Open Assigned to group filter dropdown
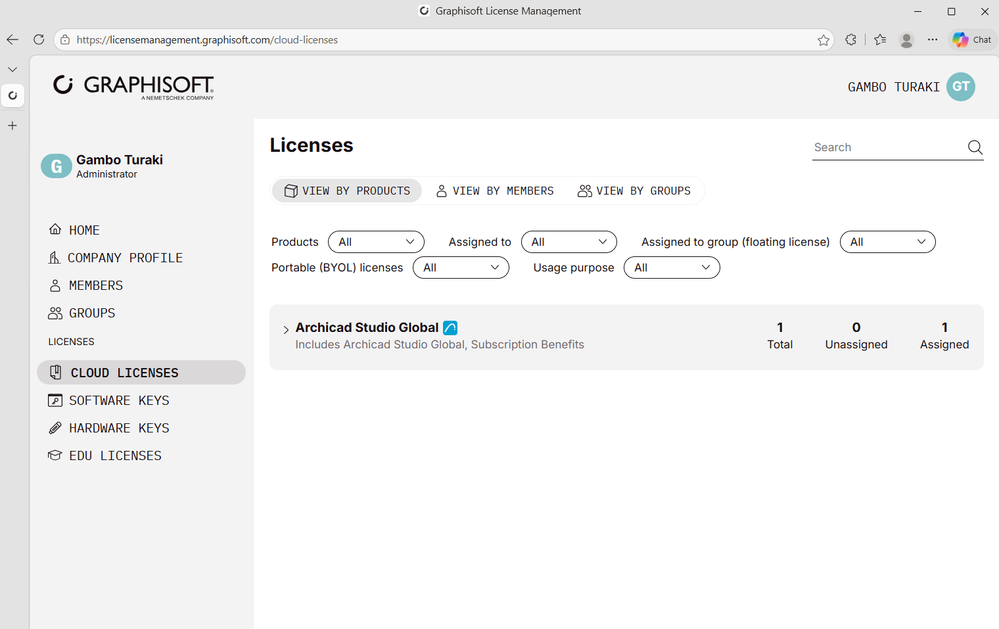The image size is (999, 629). [x=888, y=242]
